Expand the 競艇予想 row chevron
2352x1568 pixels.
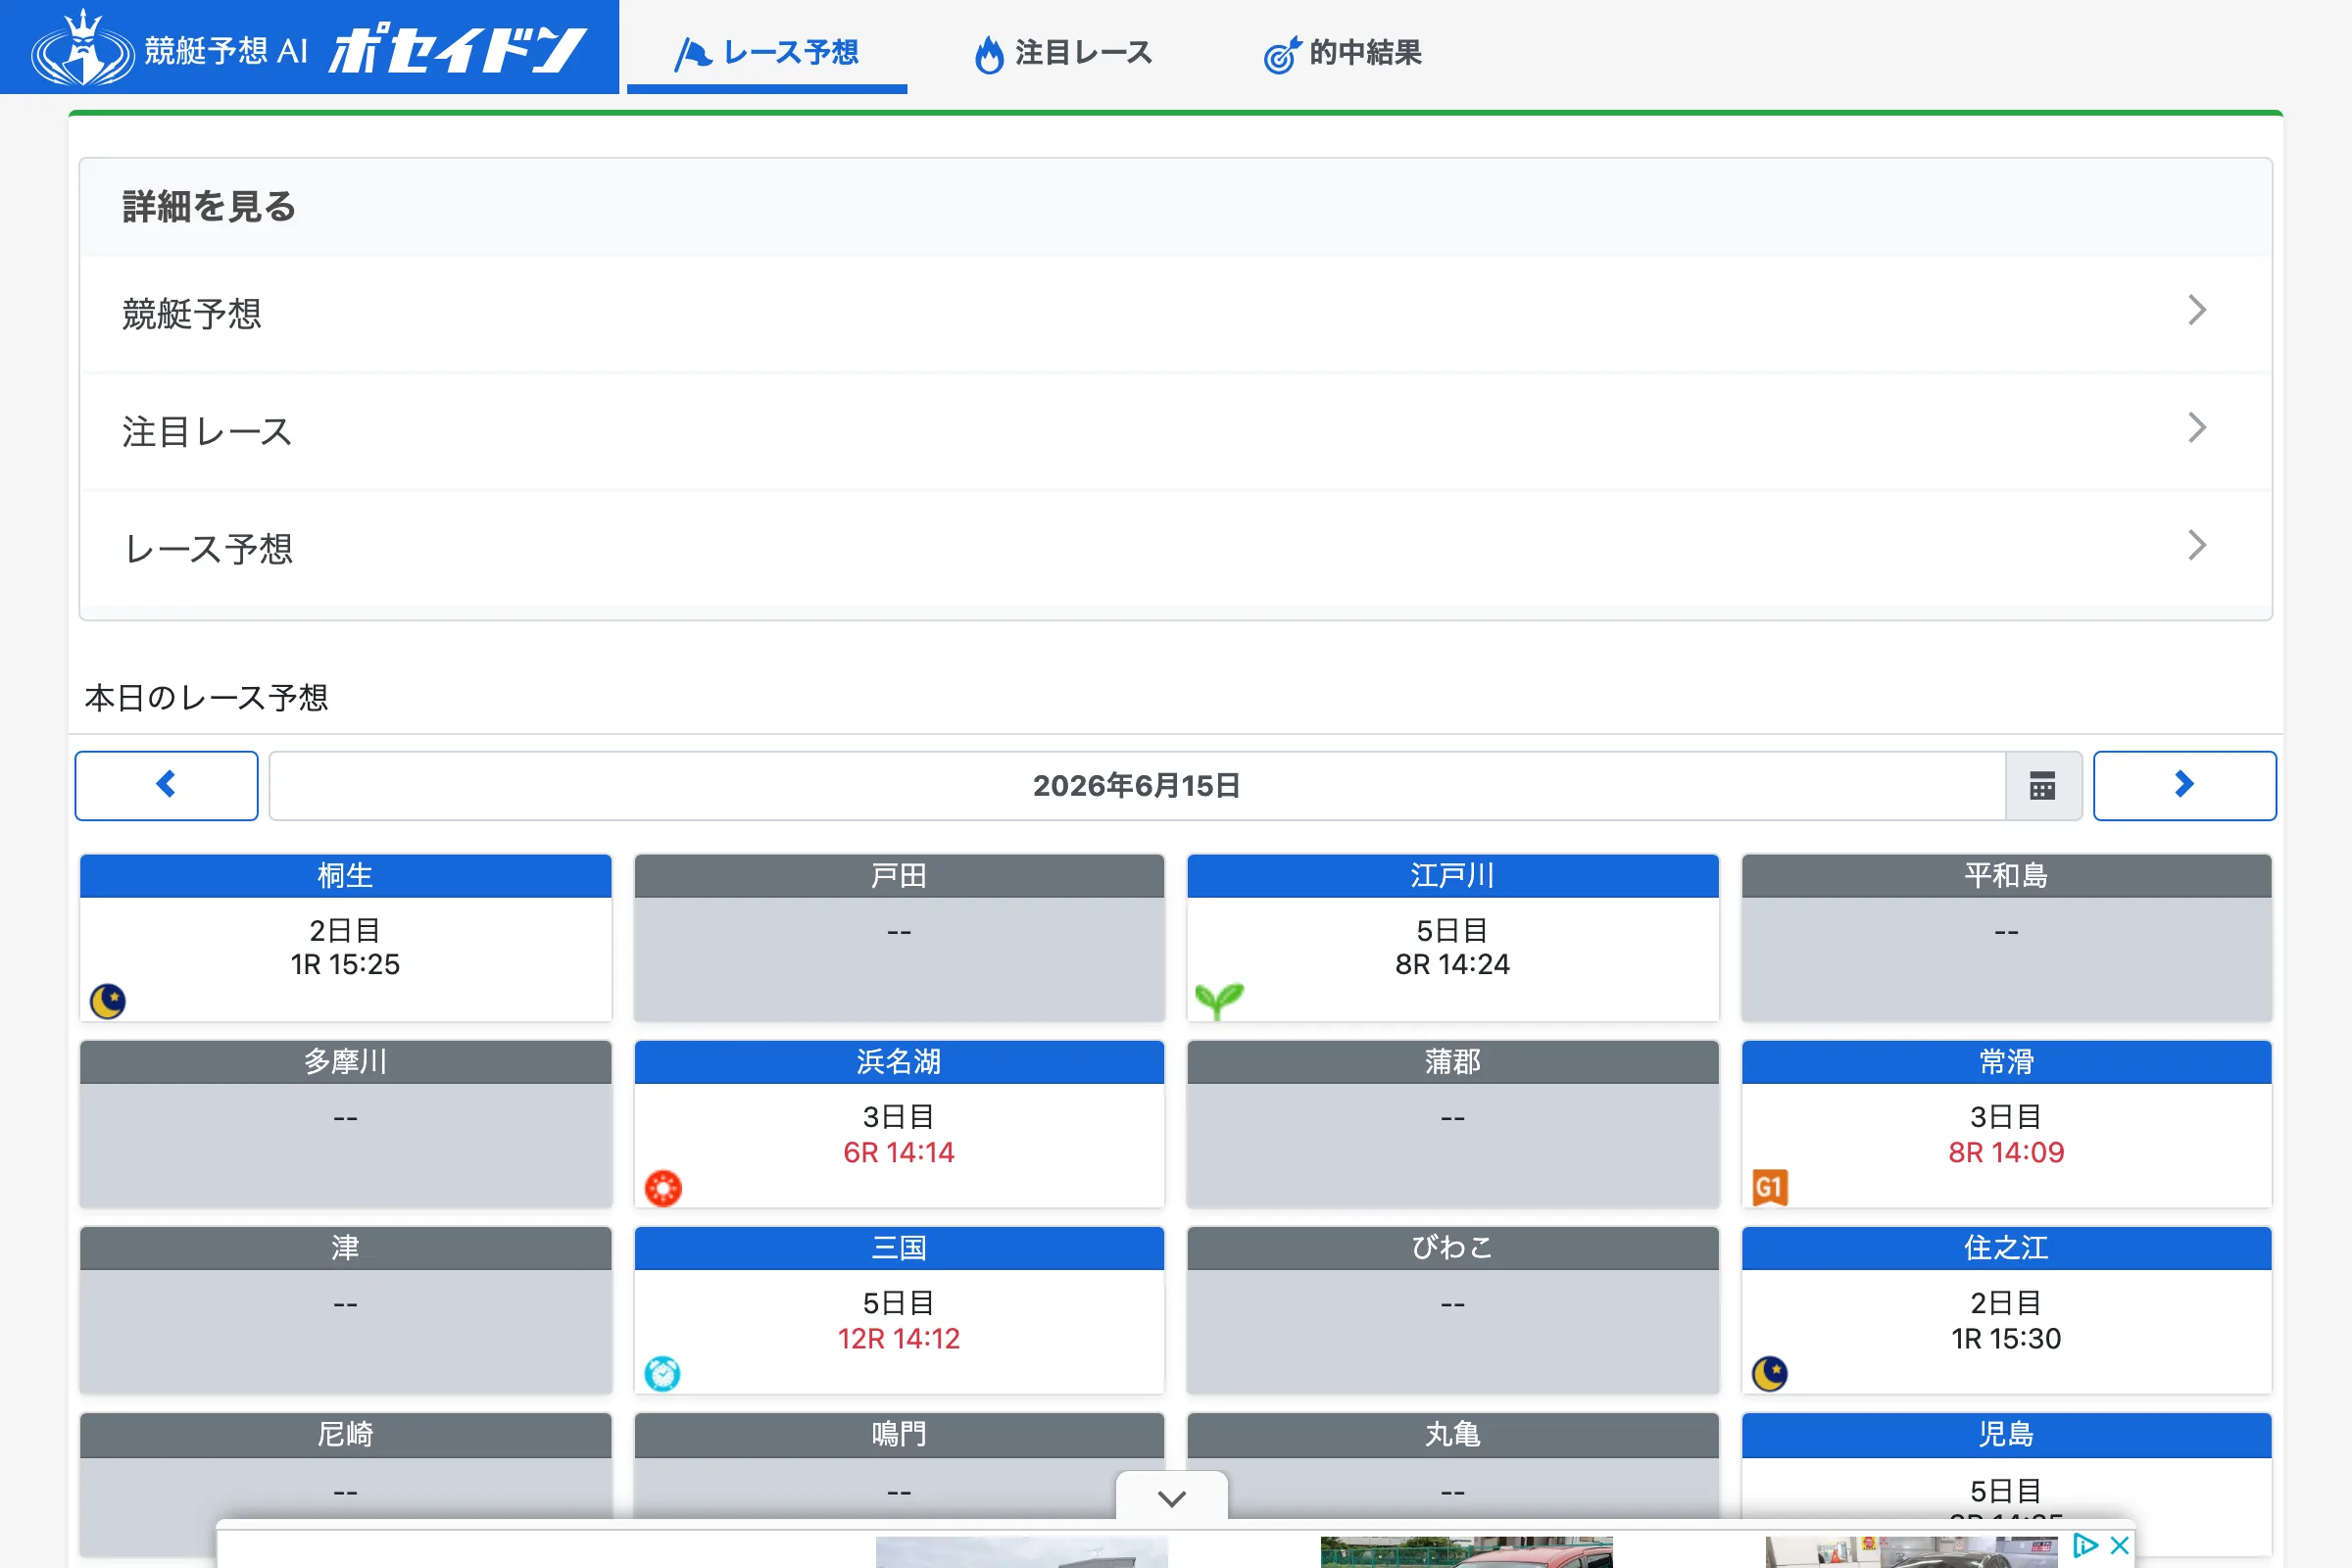pos(2196,310)
